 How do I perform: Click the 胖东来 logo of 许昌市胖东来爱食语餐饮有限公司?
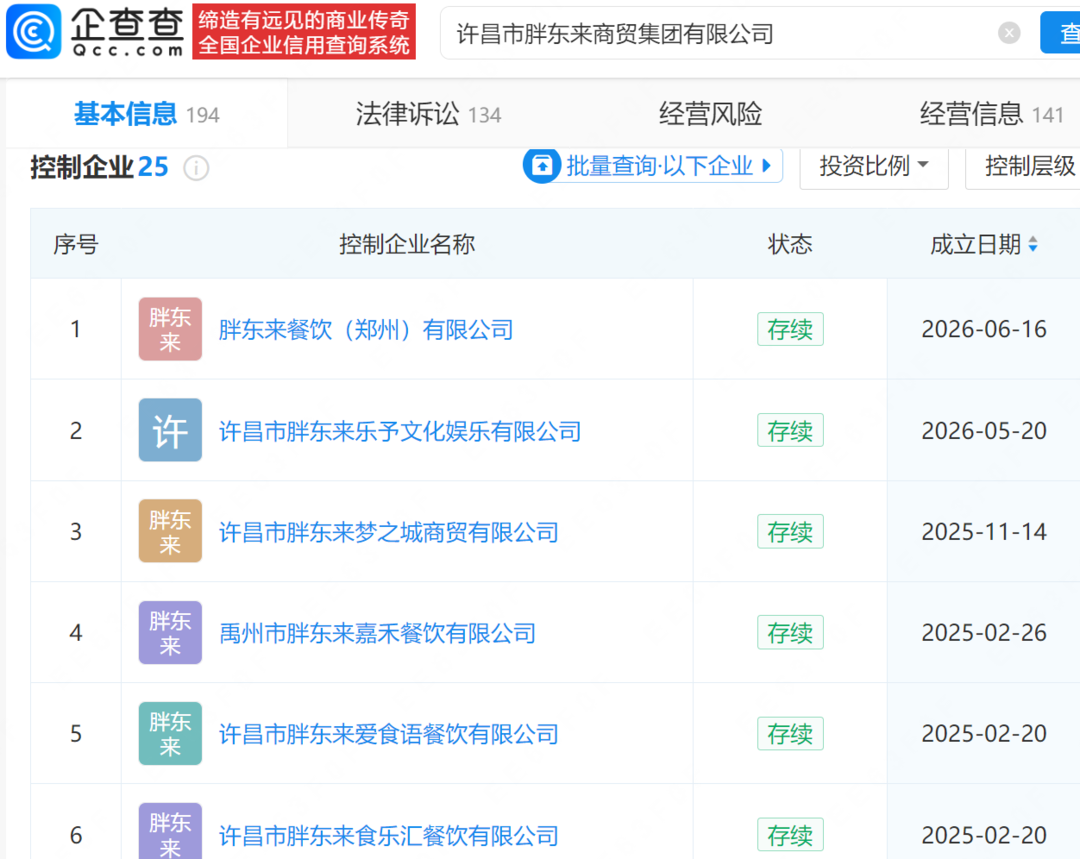pos(170,734)
